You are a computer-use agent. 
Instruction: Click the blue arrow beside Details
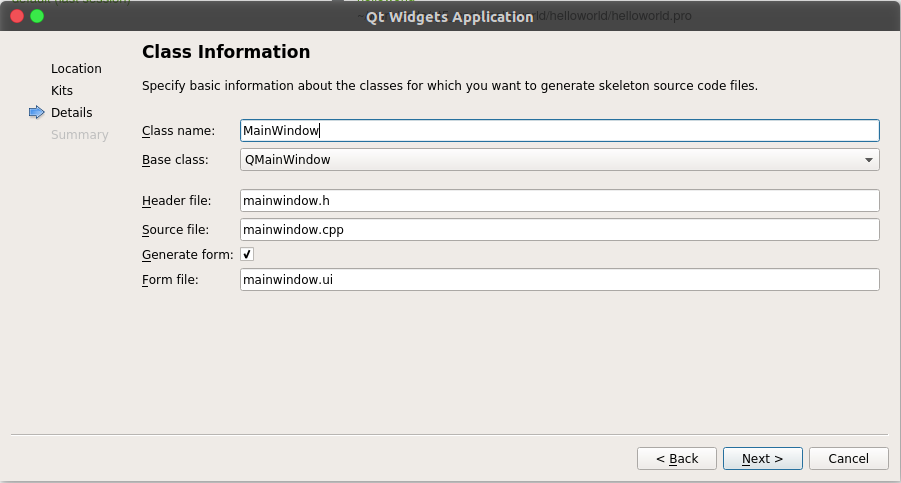tap(37, 113)
